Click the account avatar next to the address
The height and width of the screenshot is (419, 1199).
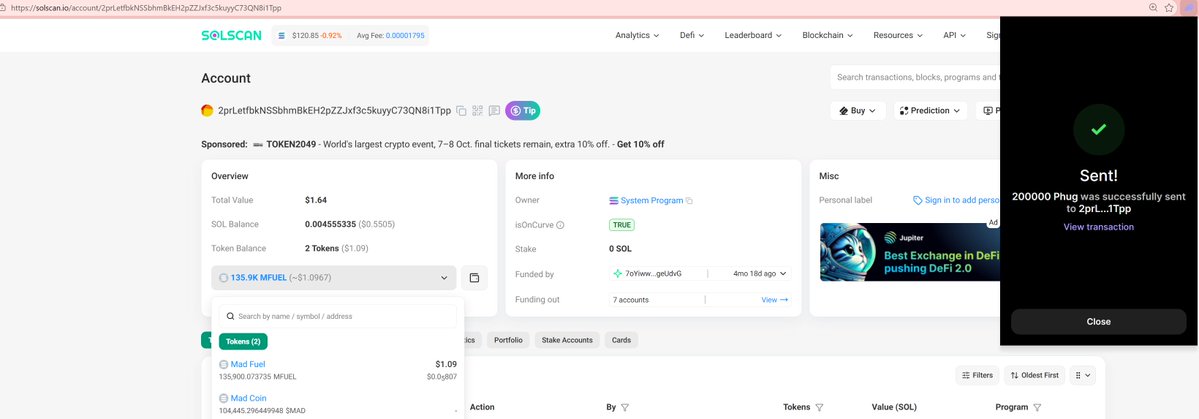tap(207, 111)
